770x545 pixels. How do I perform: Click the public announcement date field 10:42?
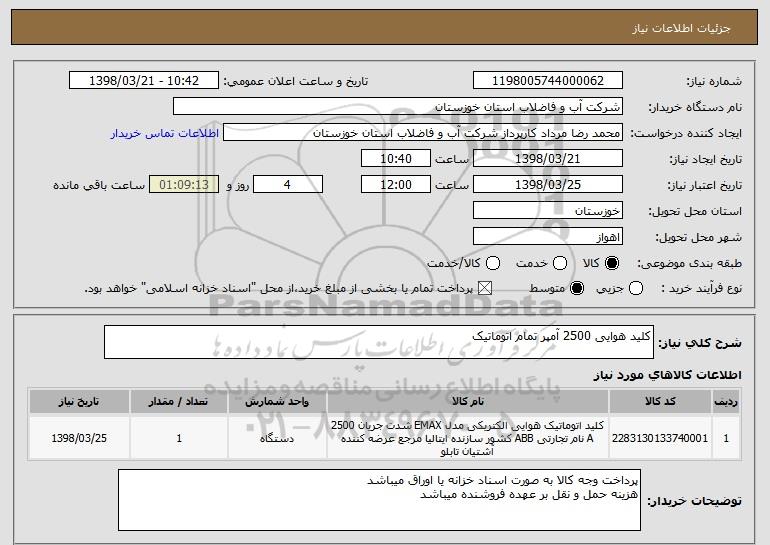click(x=144, y=81)
